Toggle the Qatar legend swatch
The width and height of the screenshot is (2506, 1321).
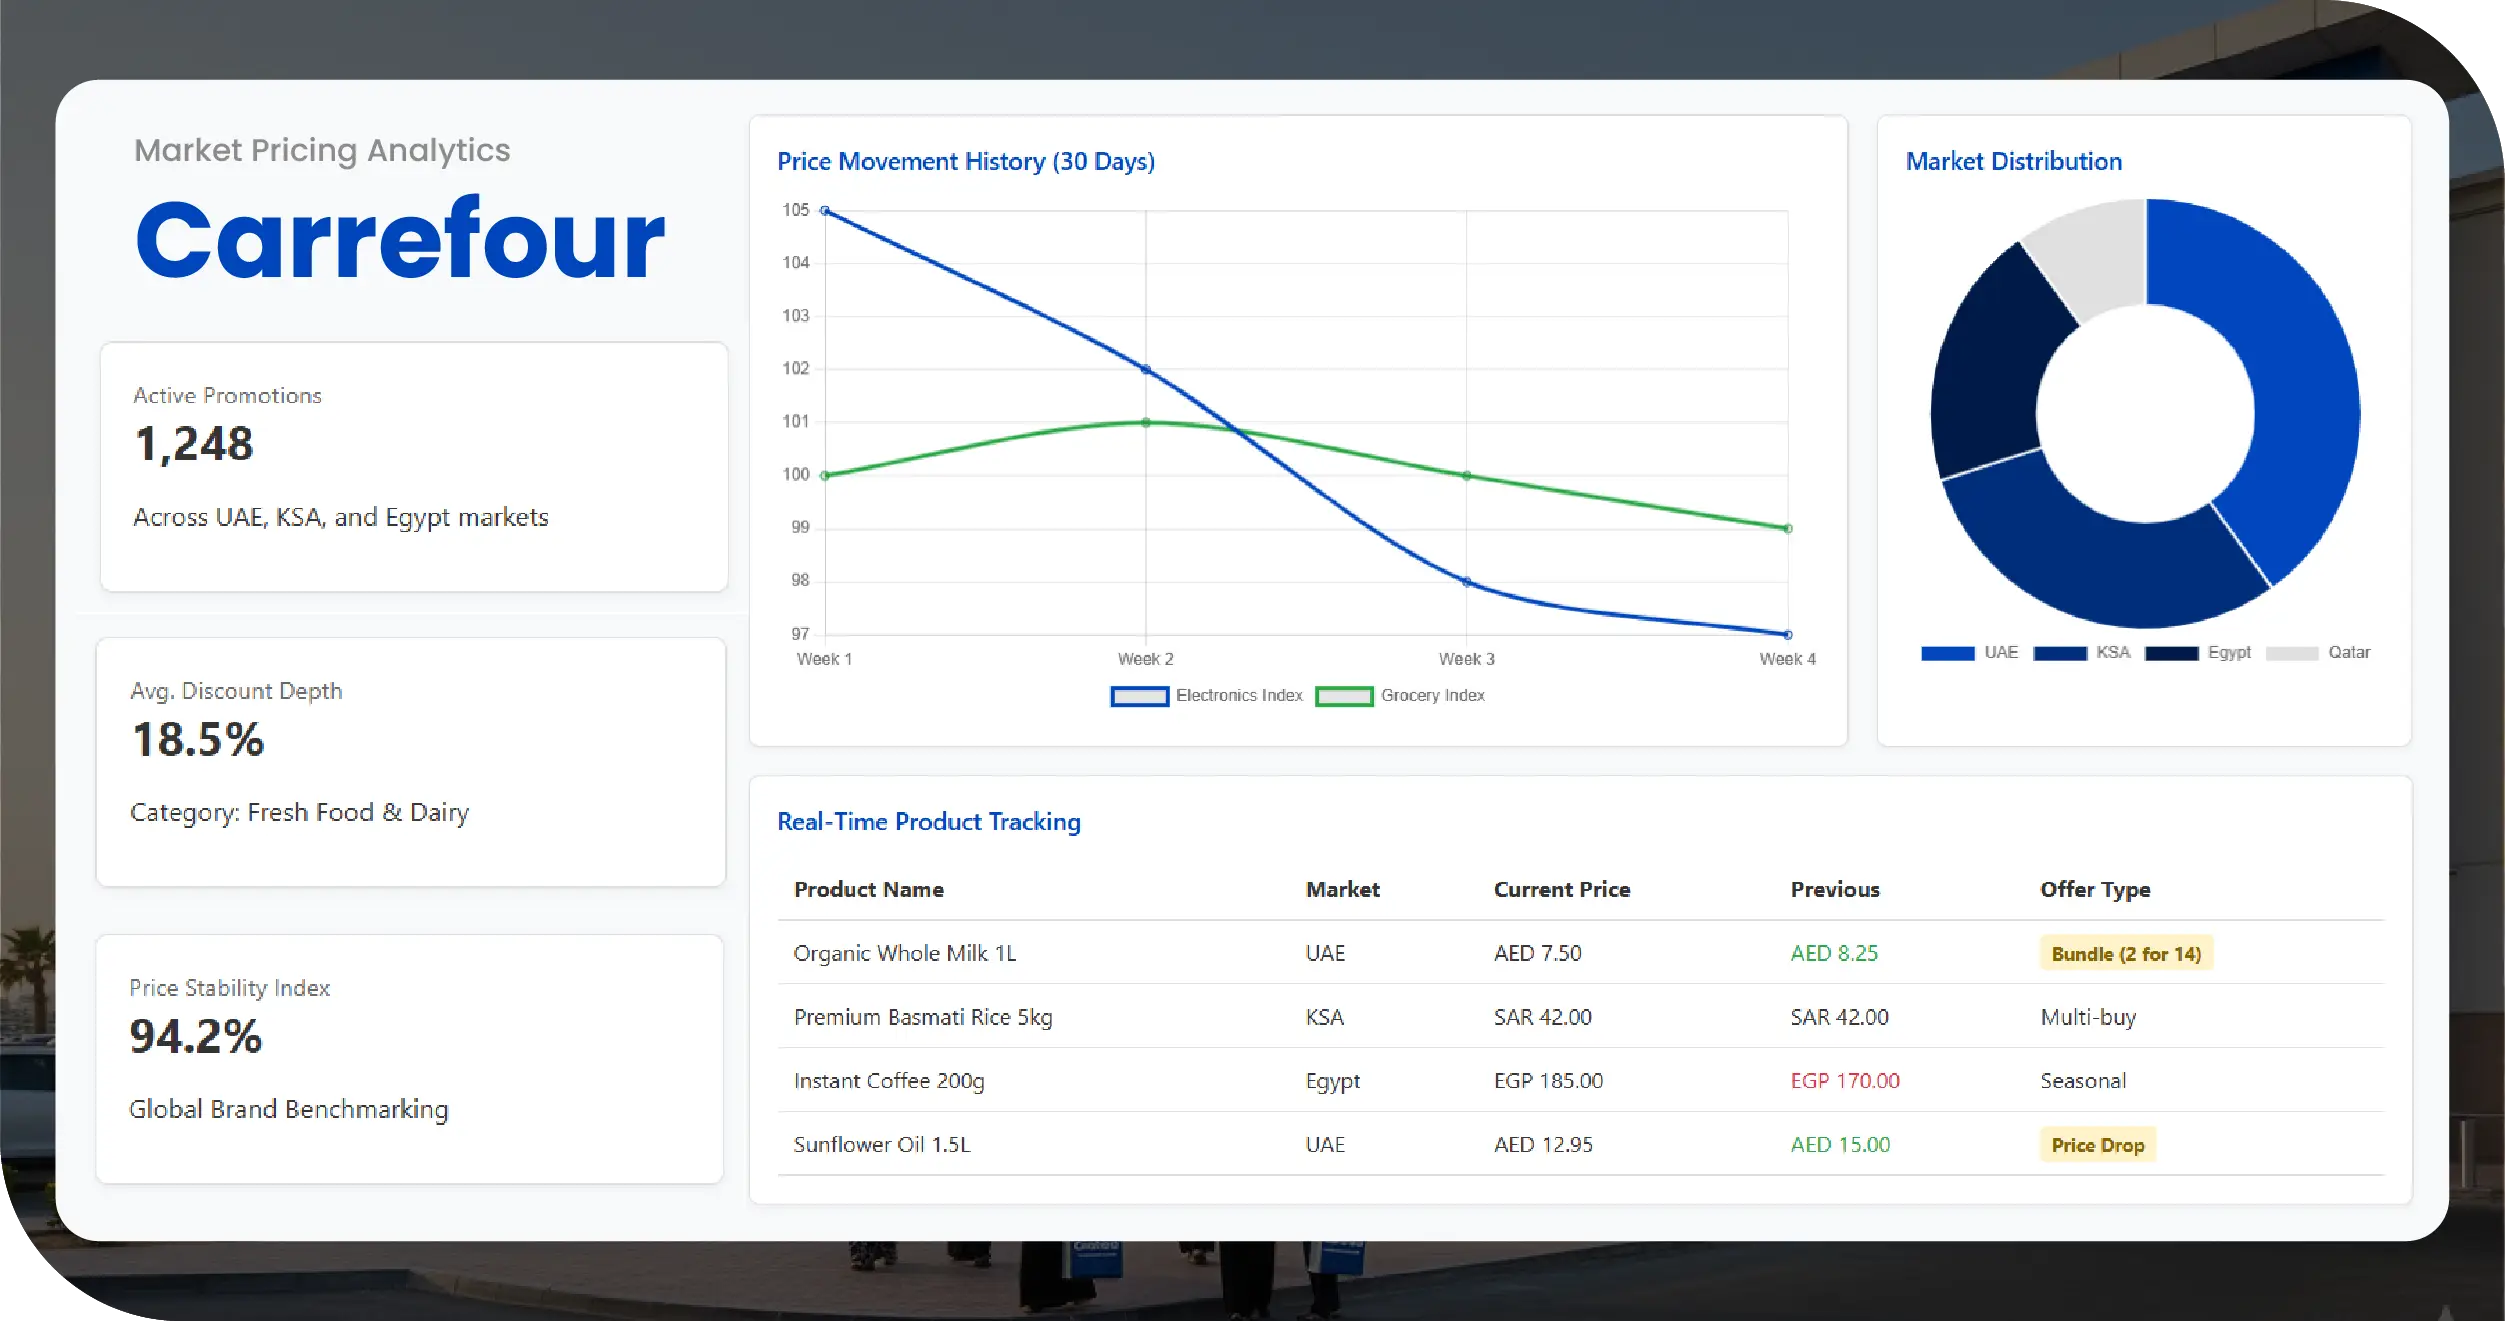click(x=2291, y=653)
